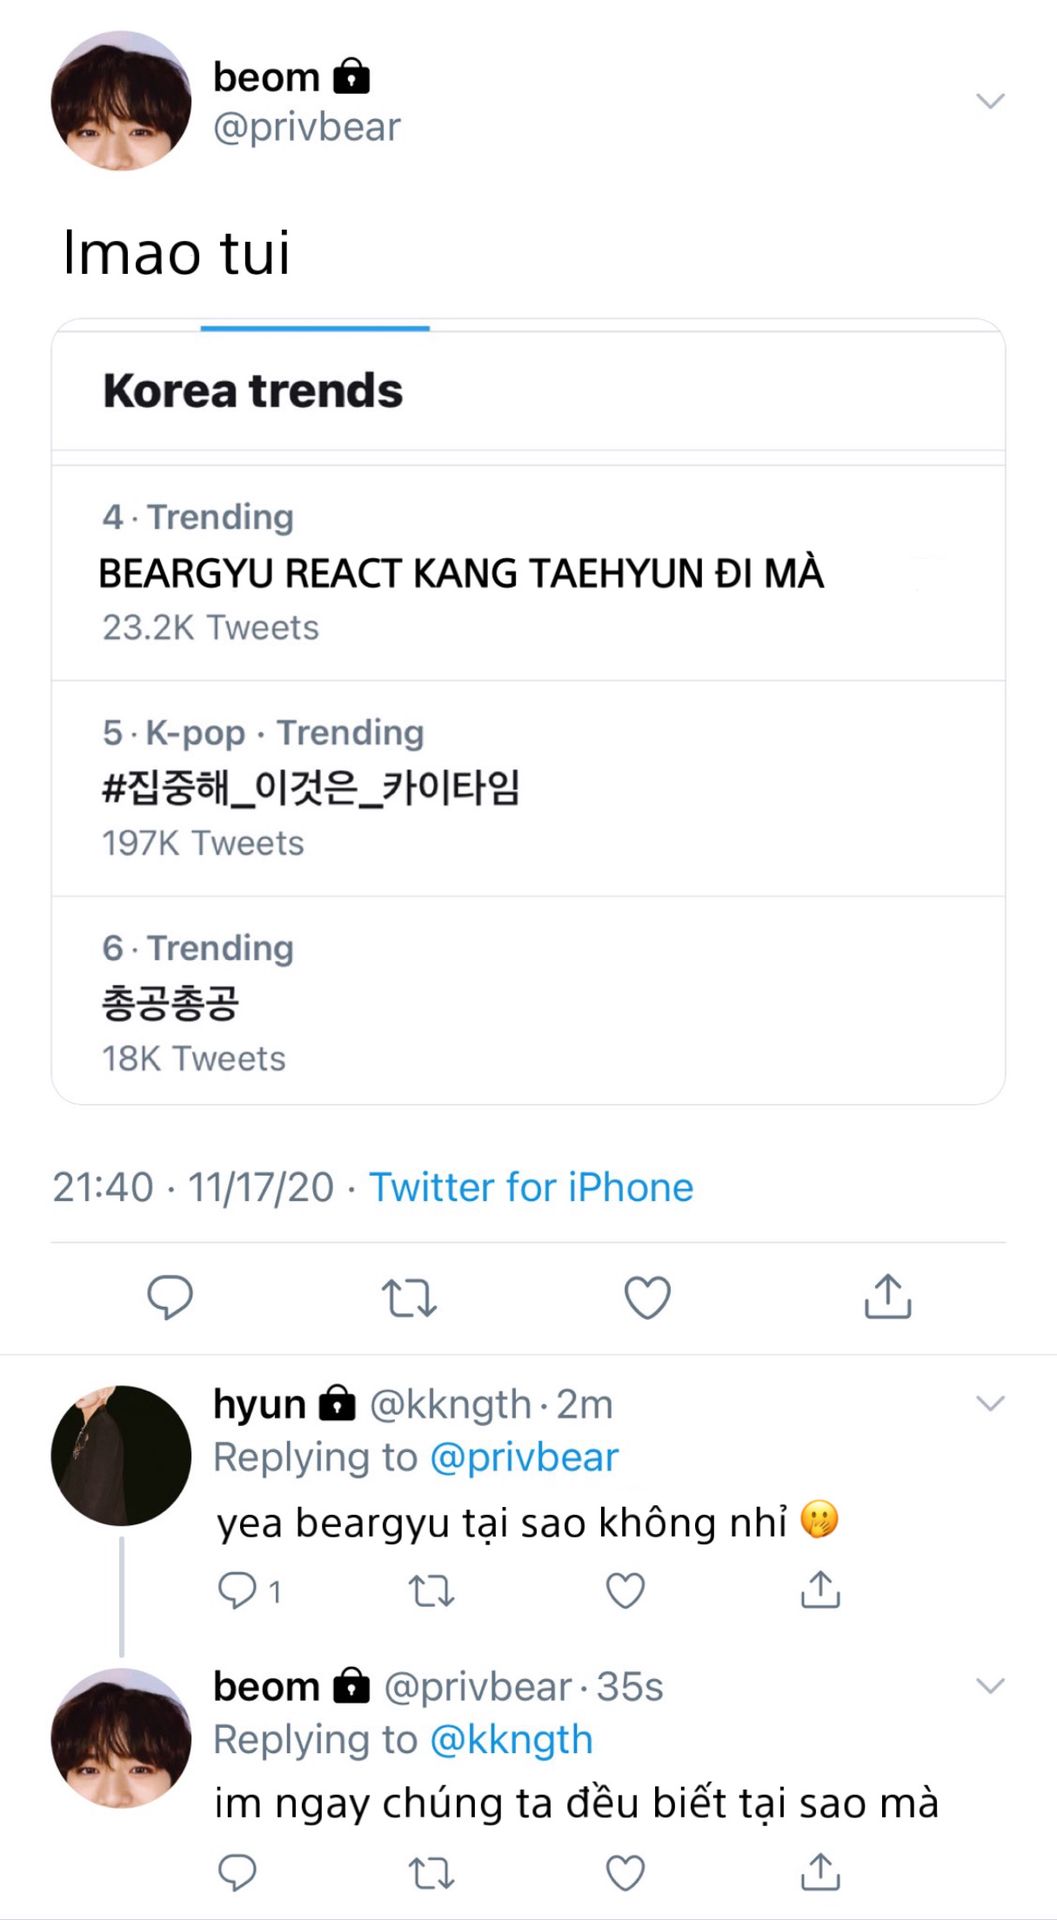Image resolution: width=1057 pixels, height=1920 pixels.
Task: Open the @privbear mention in hyun's reply
Action: tap(524, 1457)
